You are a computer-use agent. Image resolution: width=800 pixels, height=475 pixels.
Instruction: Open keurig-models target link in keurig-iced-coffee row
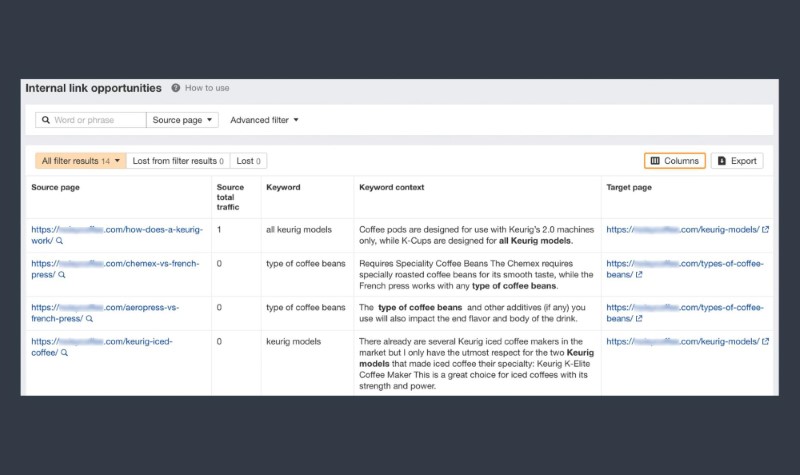pyautogui.click(x=683, y=341)
